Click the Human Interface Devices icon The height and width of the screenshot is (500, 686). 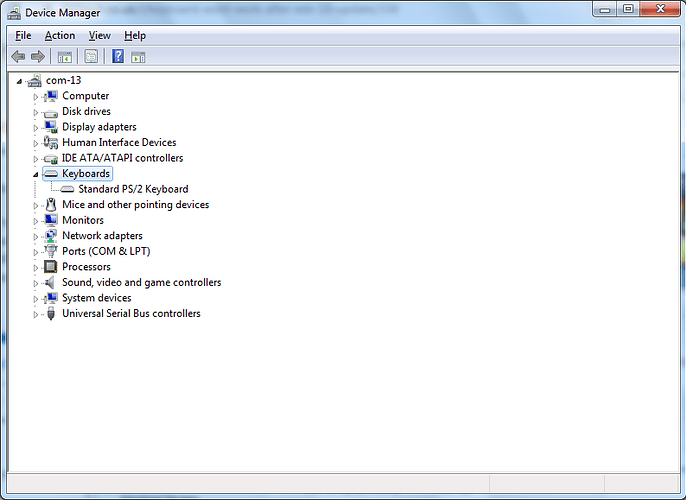point(51,143)
